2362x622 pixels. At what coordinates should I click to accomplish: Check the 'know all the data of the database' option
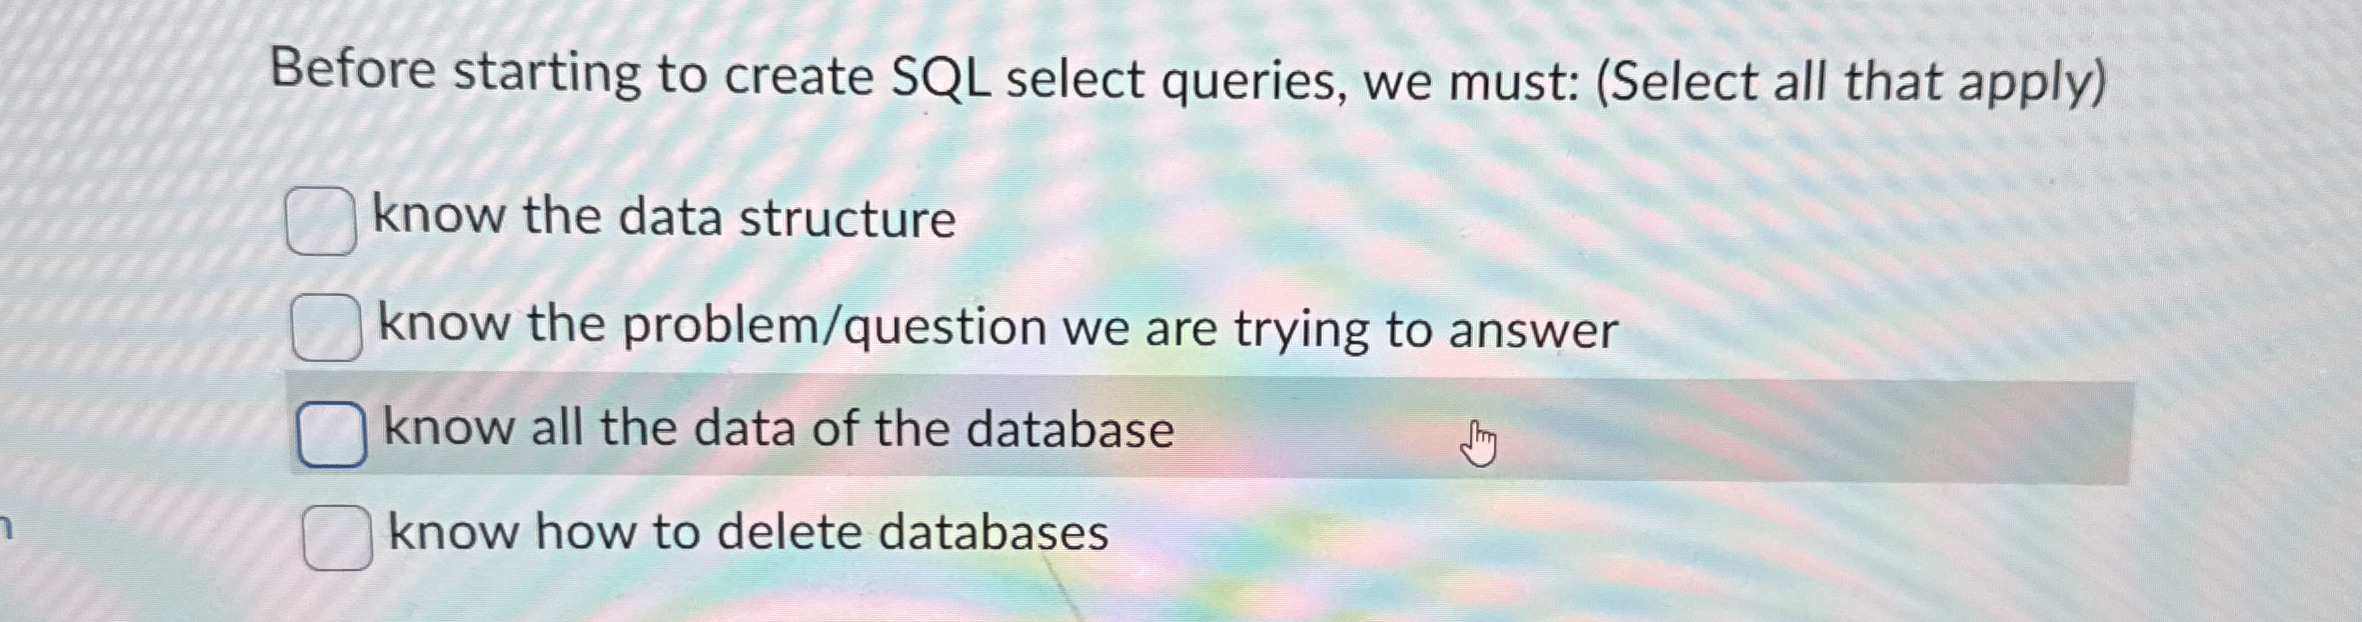[x=330, y=432]
